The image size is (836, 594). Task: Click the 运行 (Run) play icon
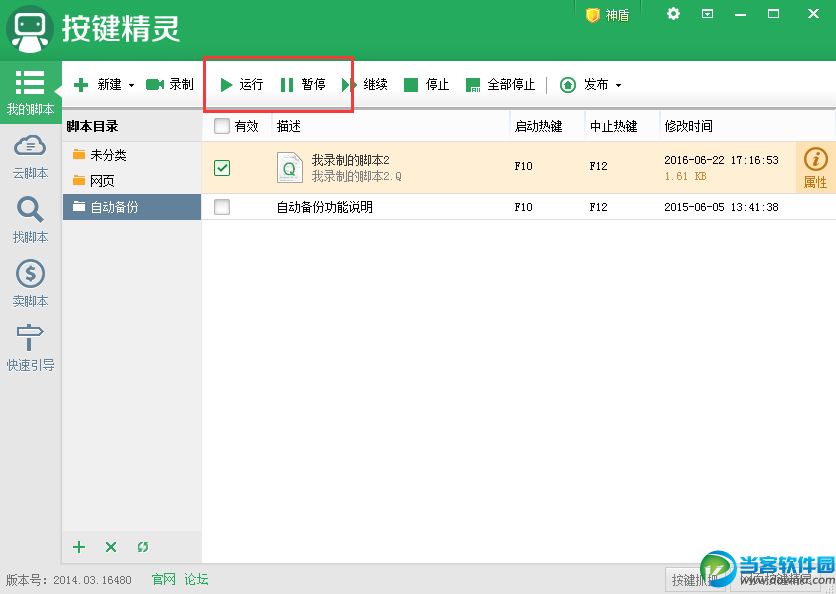coord(227,85)
